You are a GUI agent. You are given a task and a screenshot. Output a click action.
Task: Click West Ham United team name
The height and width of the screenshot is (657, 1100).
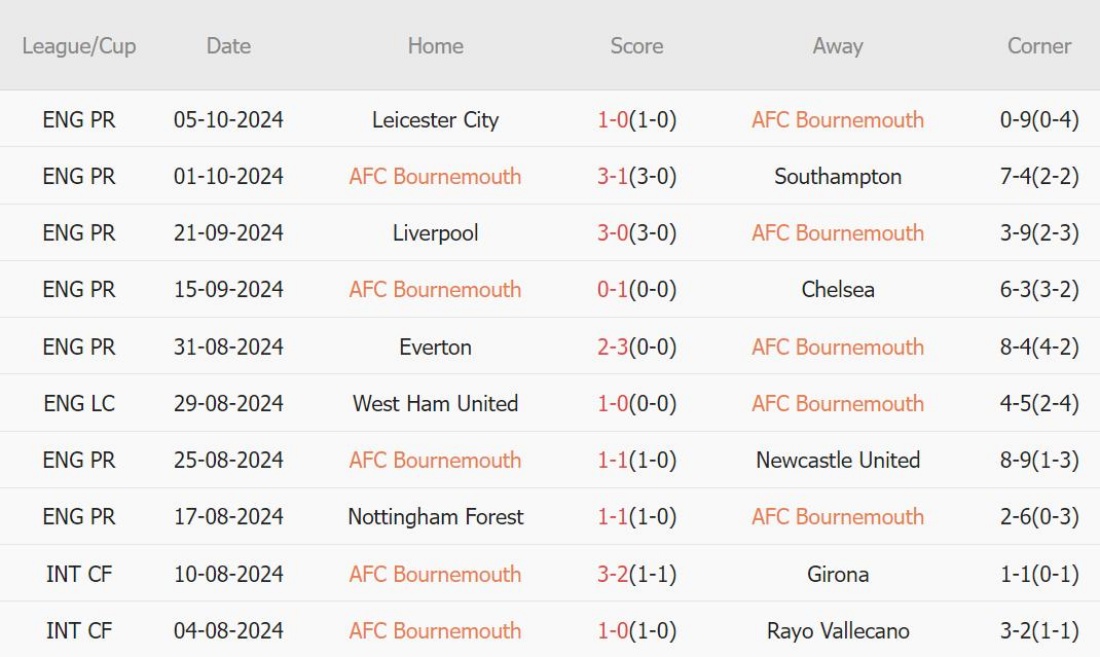(x=435, y=404)
